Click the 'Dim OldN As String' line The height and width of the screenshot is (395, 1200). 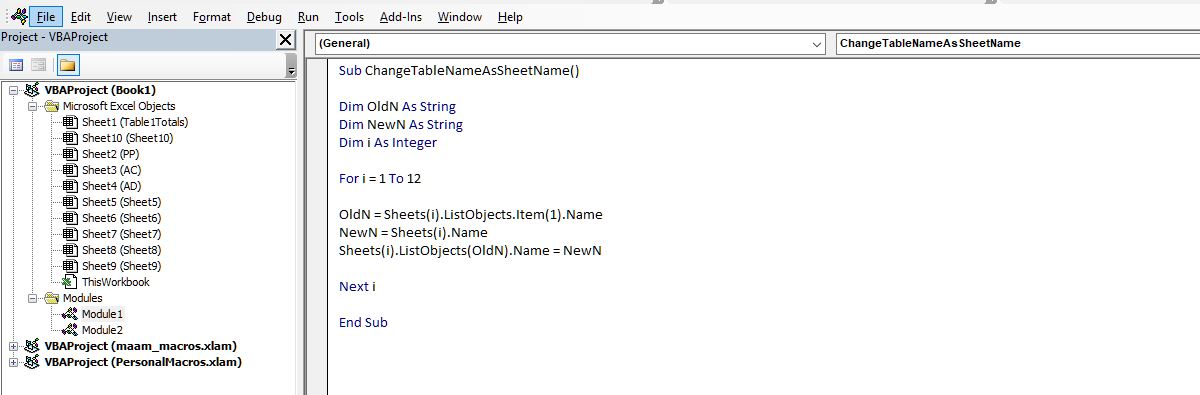(x=397, y=107)
